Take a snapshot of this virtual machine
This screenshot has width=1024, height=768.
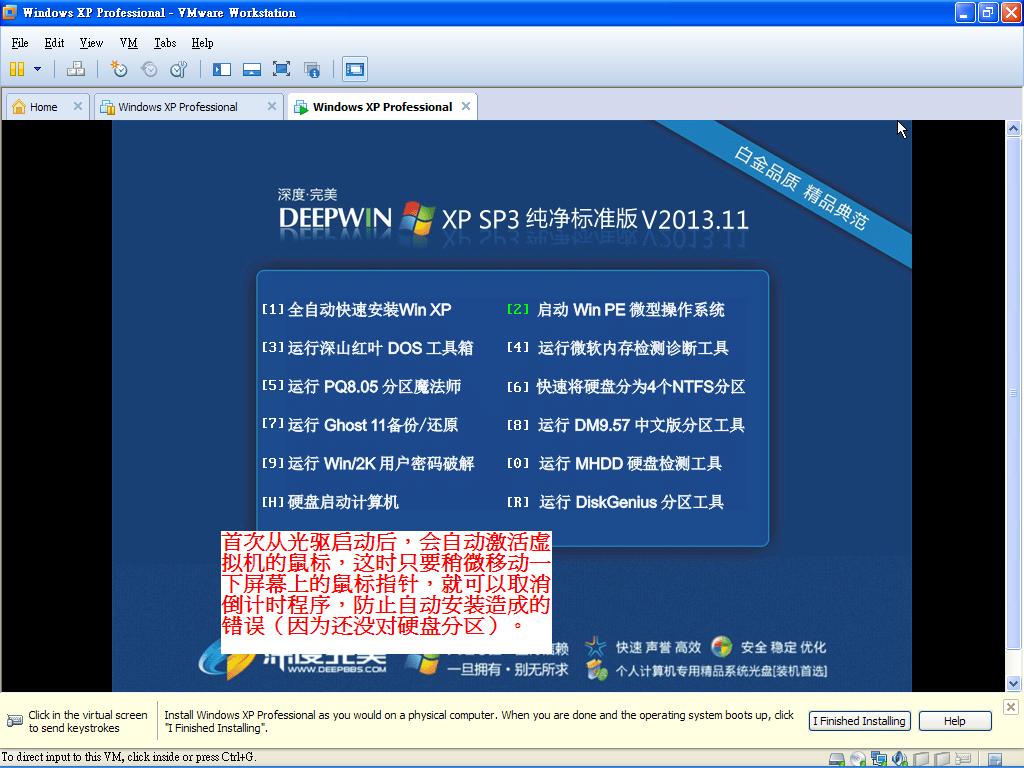click(x=118, y=69)
